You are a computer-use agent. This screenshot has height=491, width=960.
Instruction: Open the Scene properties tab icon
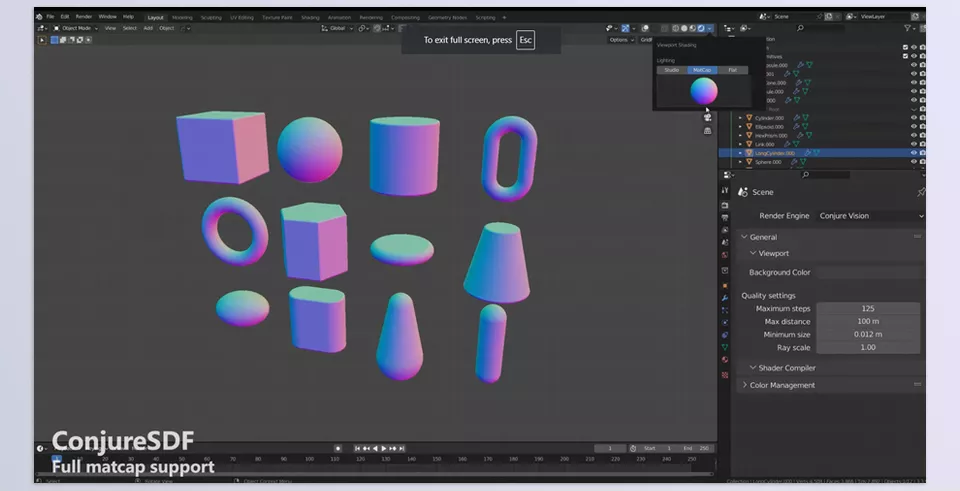tap(725, 242)
